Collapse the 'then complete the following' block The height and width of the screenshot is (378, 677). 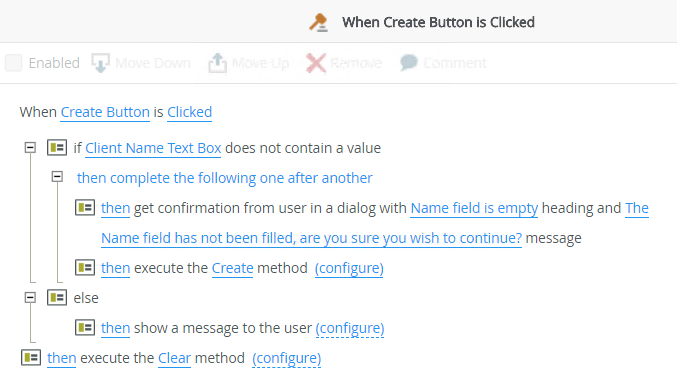coord(57,176)
